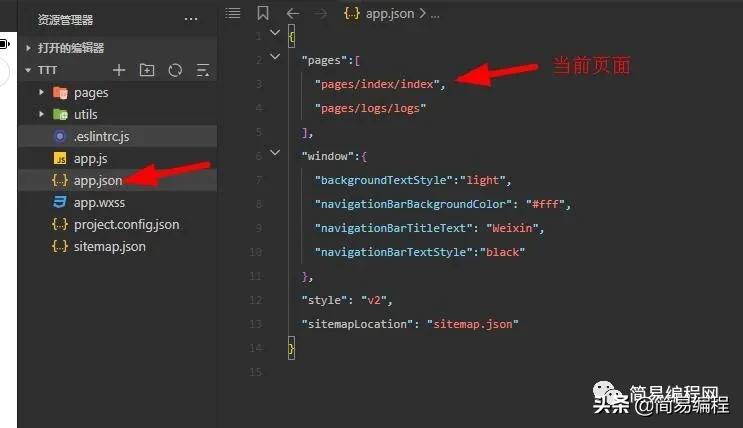Image resolution: width=743 pixels, height=428 pixels.
Task: Open the project.config.json file
Action: tap(127, 225)
